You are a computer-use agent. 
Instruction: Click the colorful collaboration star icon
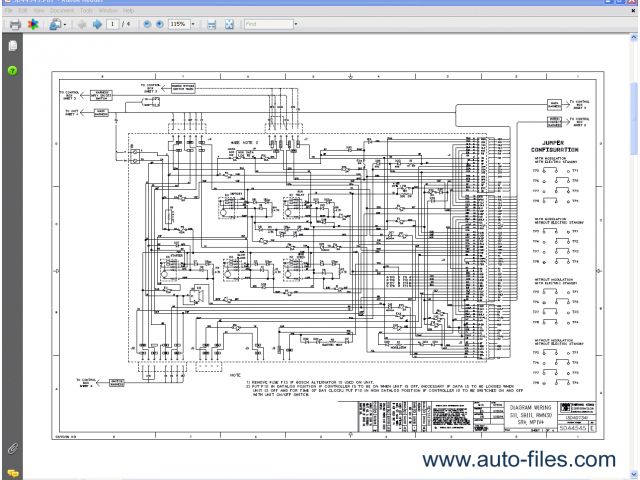tap(33, 22)
